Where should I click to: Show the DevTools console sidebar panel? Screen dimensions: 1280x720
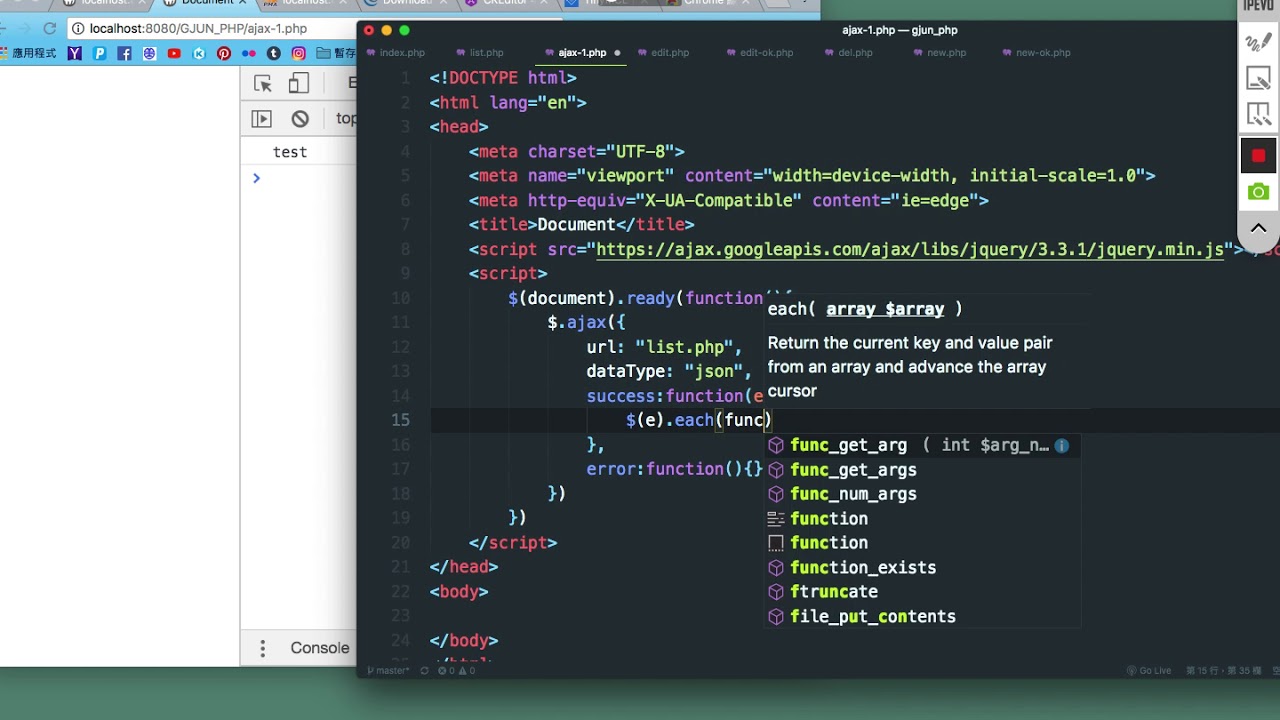click(261, 118)
